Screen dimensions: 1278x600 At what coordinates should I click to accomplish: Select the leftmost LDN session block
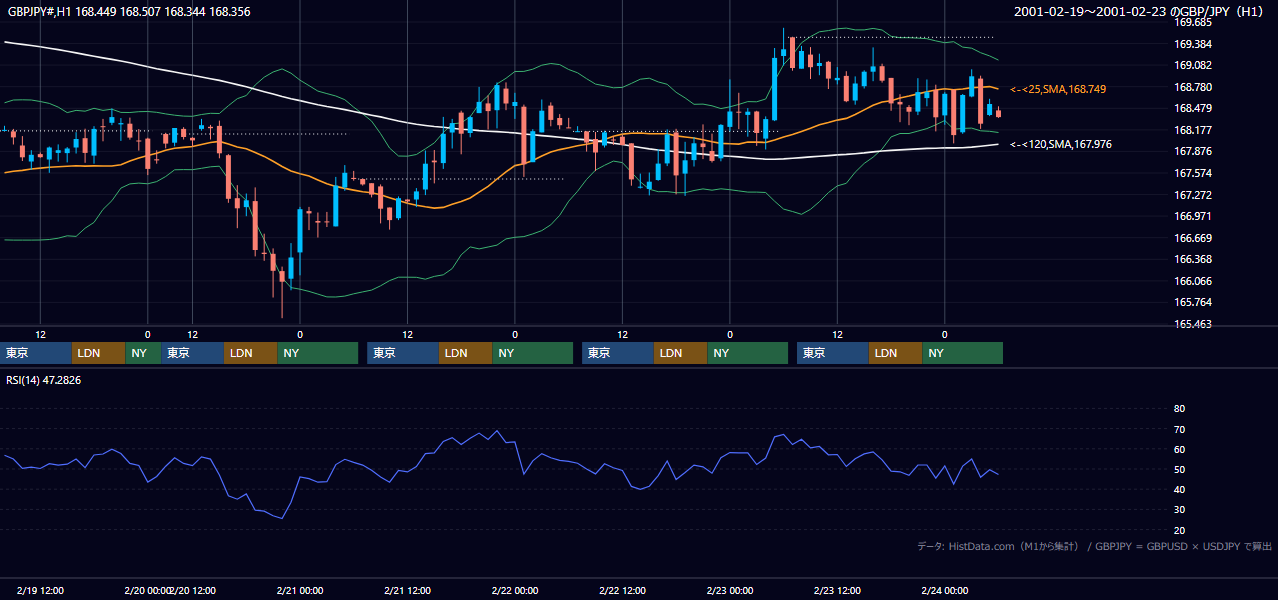[x=99, y=353]
